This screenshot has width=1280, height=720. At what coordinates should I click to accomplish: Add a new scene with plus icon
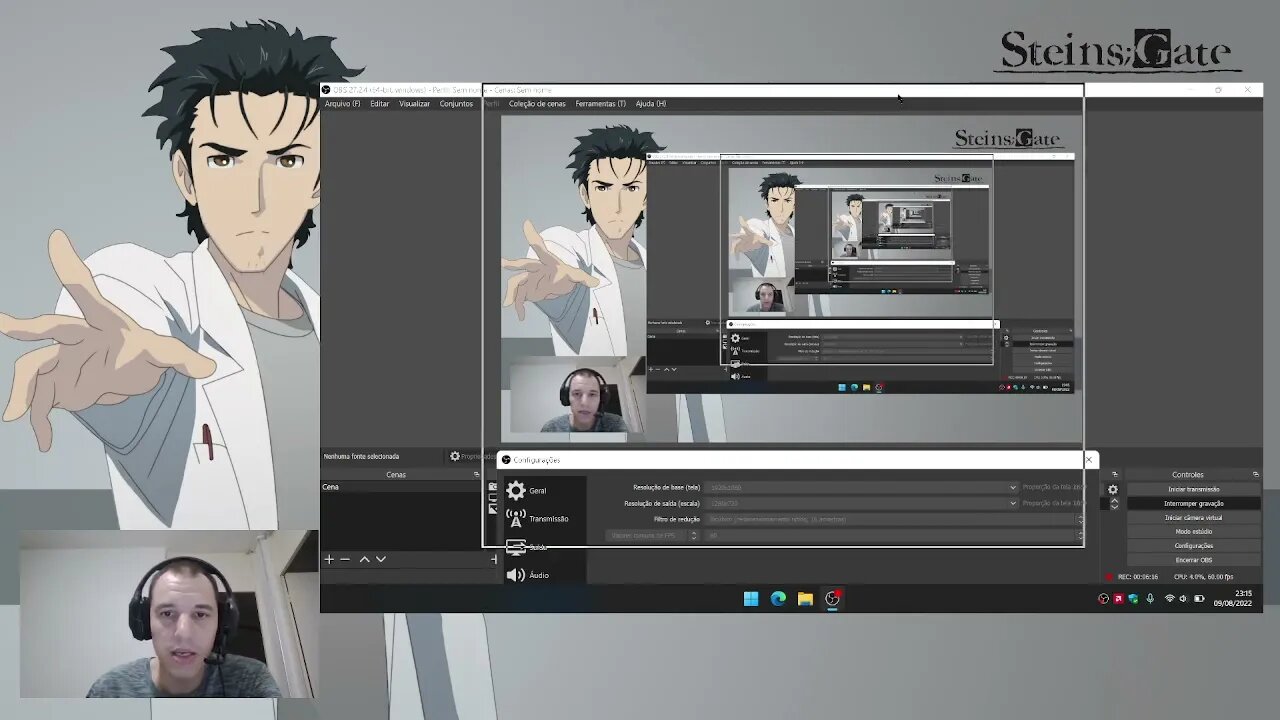coord(329,559)
